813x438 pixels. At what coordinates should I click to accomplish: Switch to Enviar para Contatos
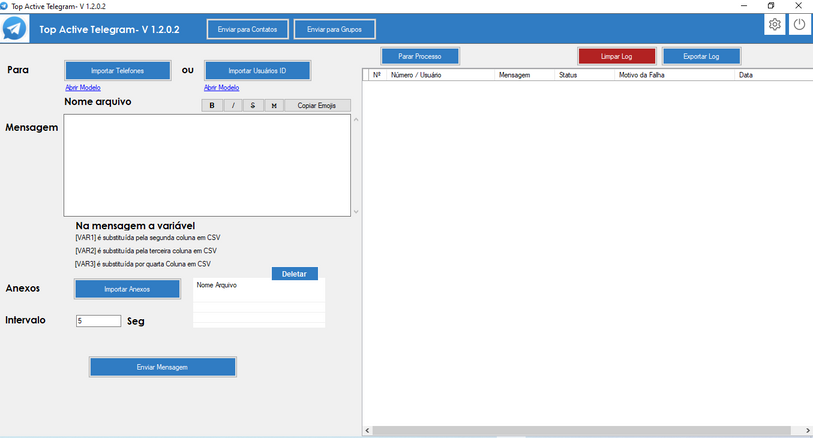247,29
